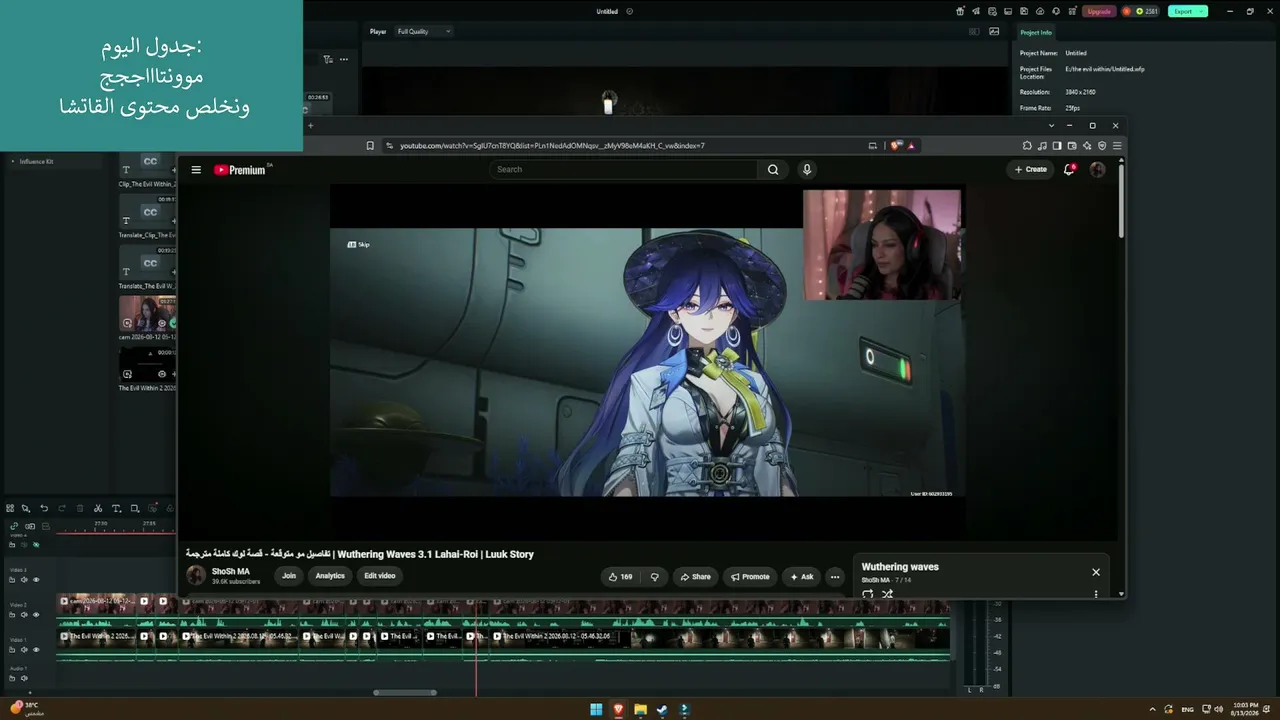1280x720 pixels.
Task: Open the browser tab search chevron
Action: [x=1051, y=126]
